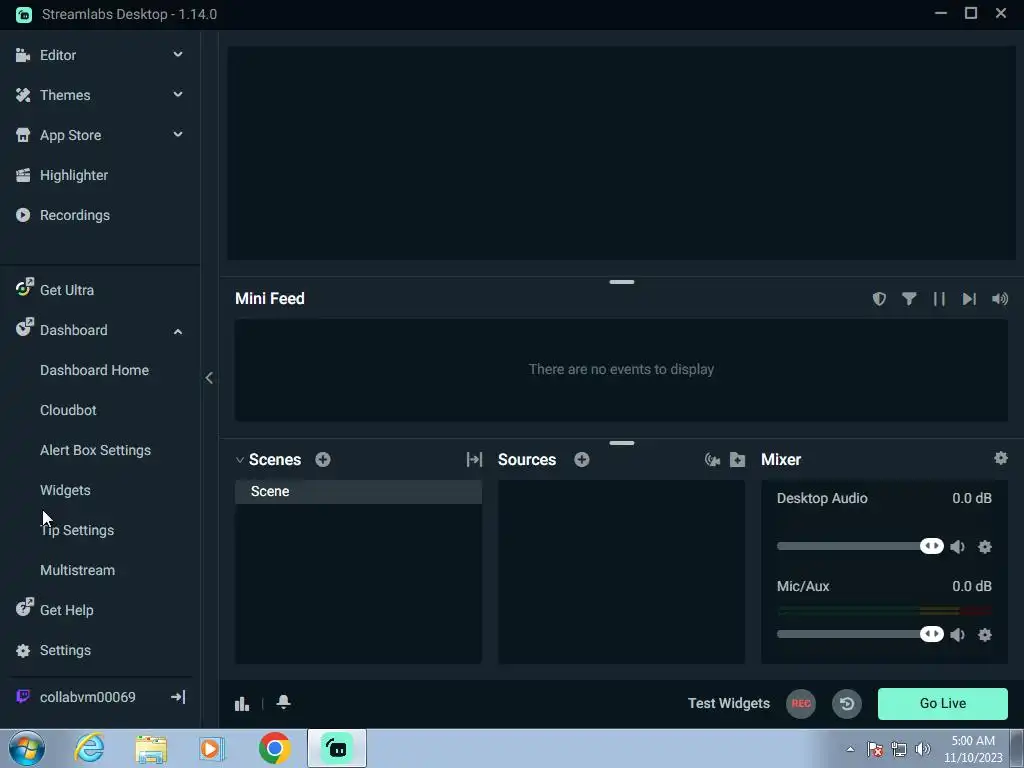Expand the App Store chevron
This screenshot has height=768, width=1024.
point(178,135)
